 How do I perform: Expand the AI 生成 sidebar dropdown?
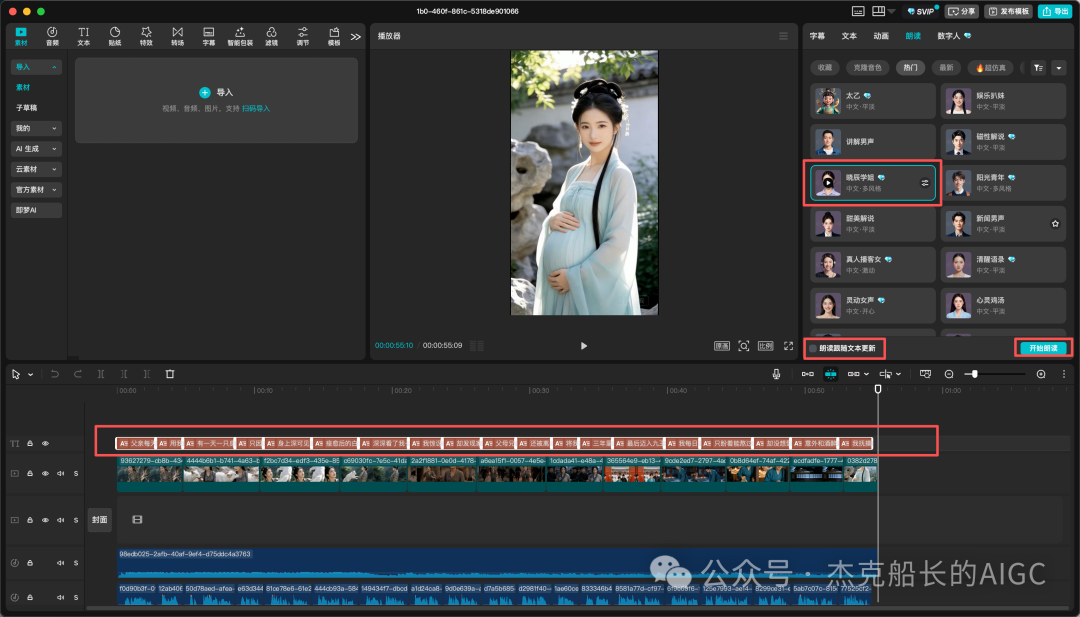pyautogui.click(x=54, y=149)
